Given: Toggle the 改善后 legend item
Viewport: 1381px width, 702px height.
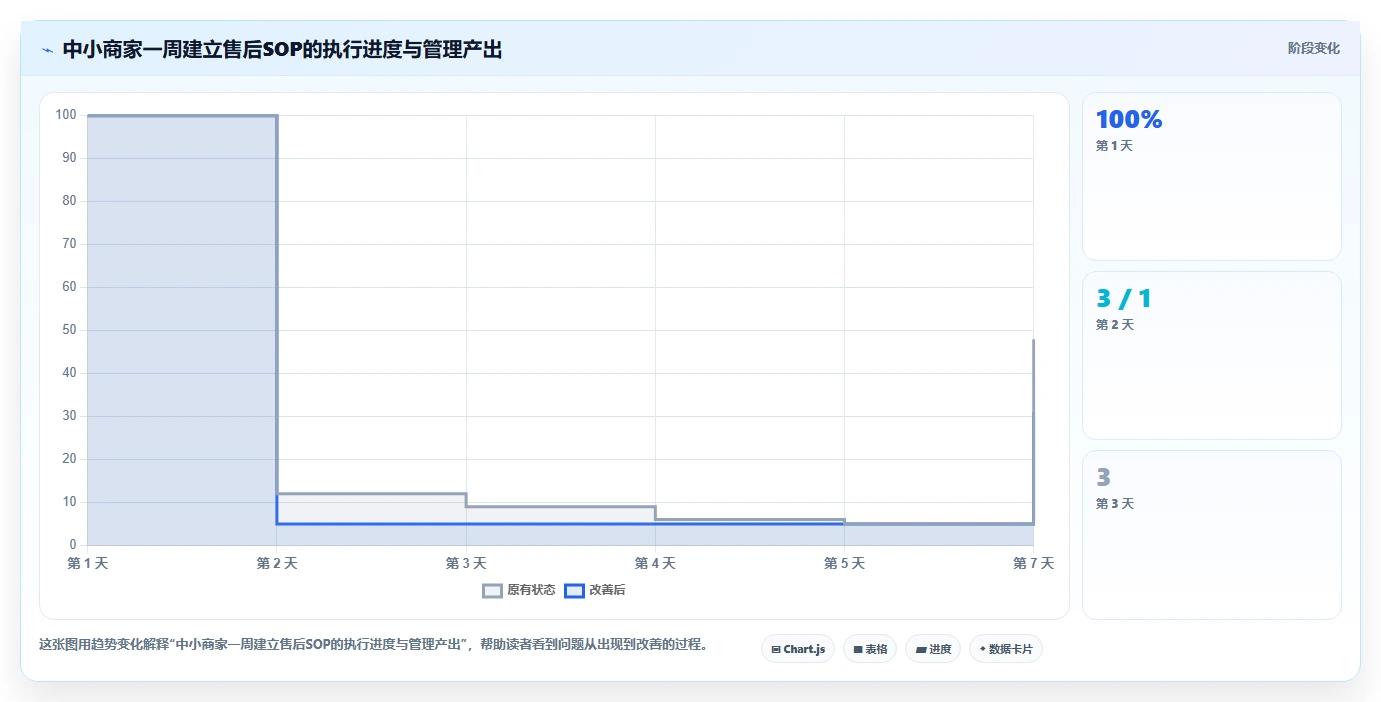Looking at the screenshot, I should pos(595,590).
